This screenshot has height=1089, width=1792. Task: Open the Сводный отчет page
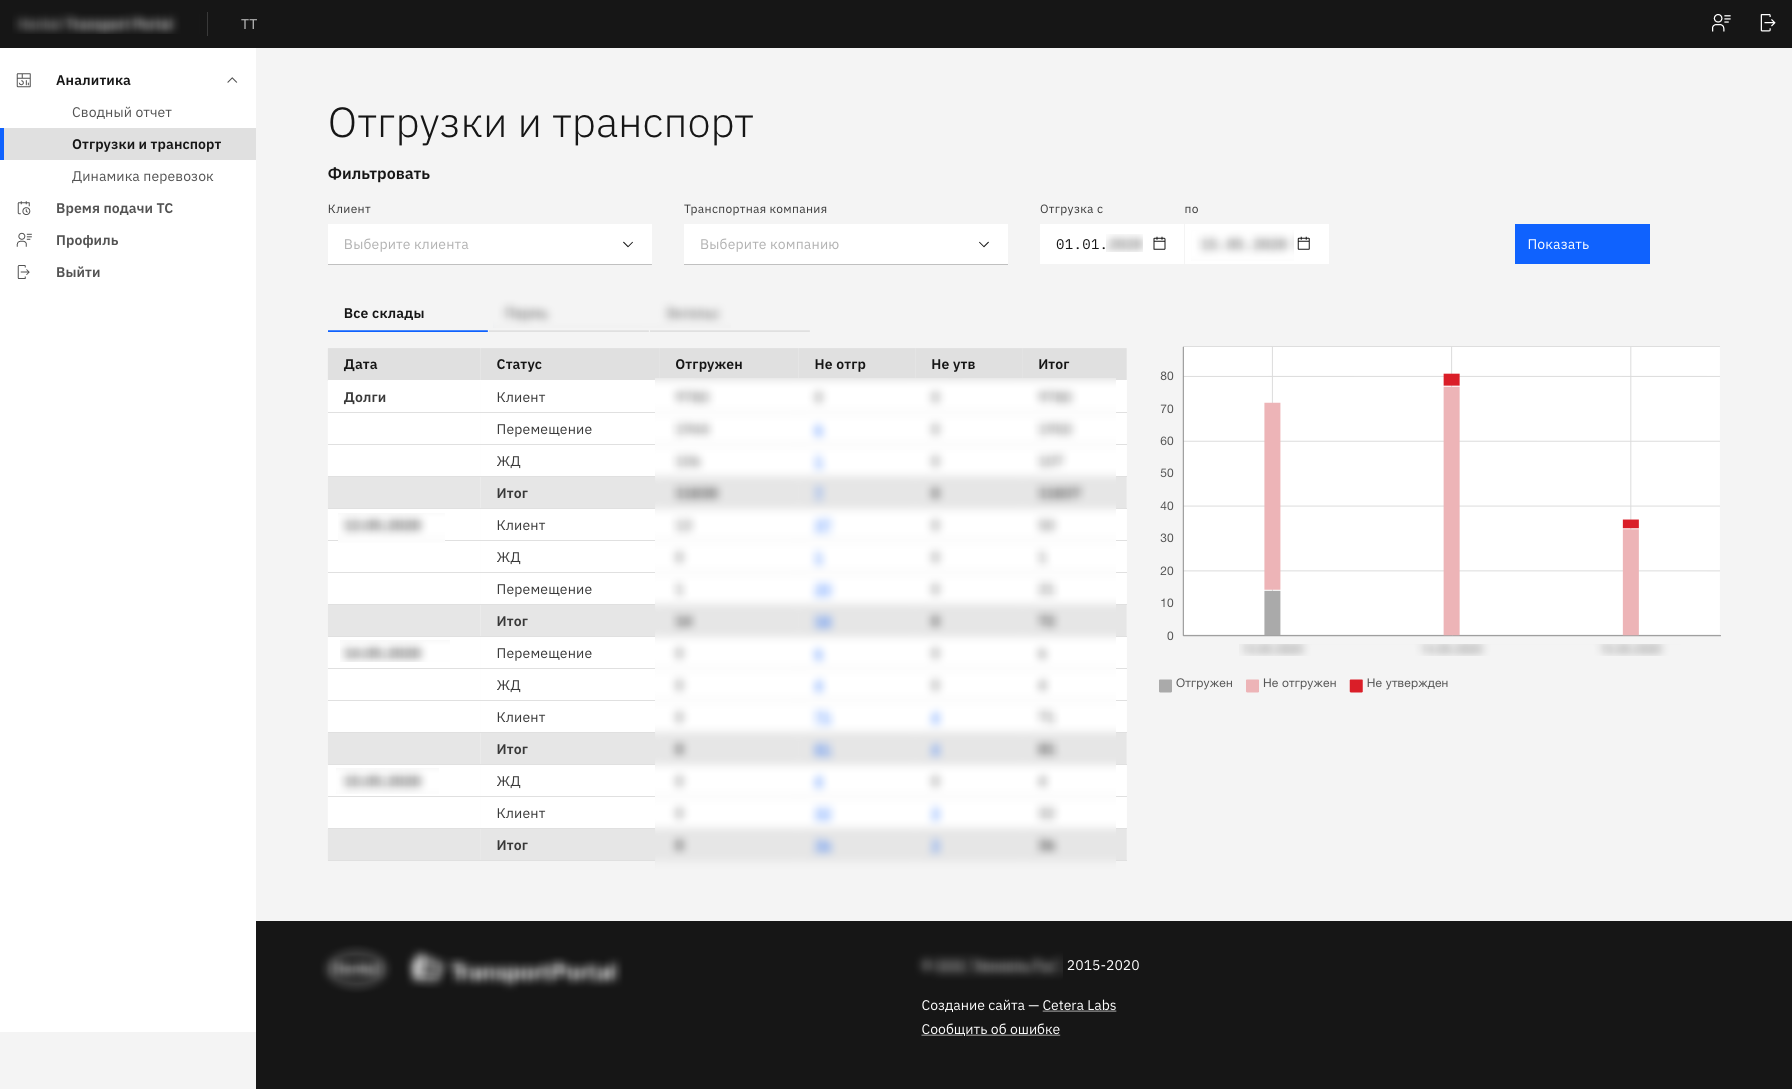click(x=121, y=112)
